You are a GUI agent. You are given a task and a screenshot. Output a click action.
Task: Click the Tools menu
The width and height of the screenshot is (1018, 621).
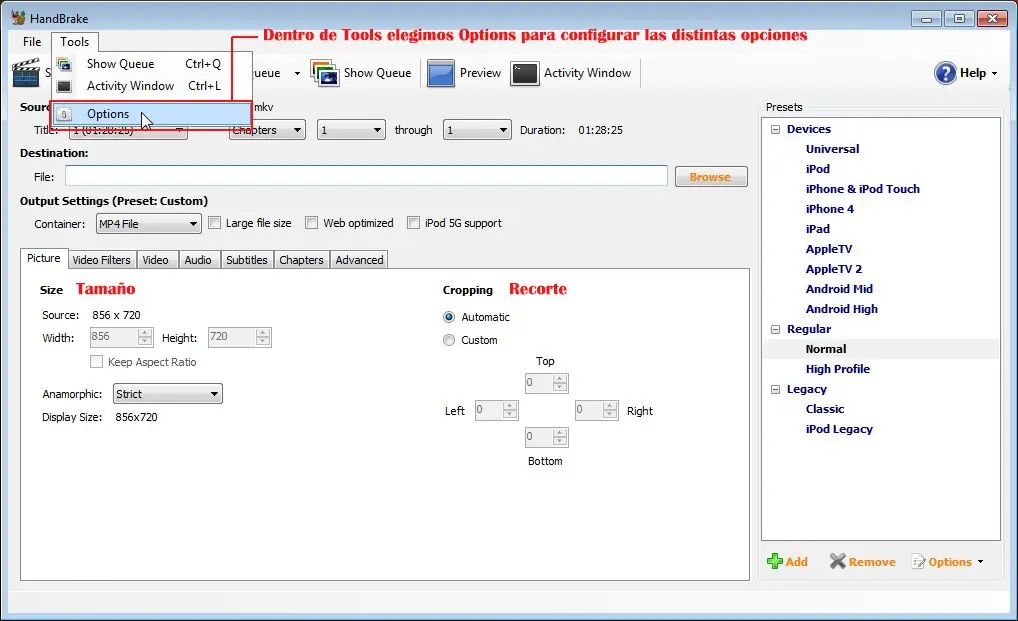75,42
